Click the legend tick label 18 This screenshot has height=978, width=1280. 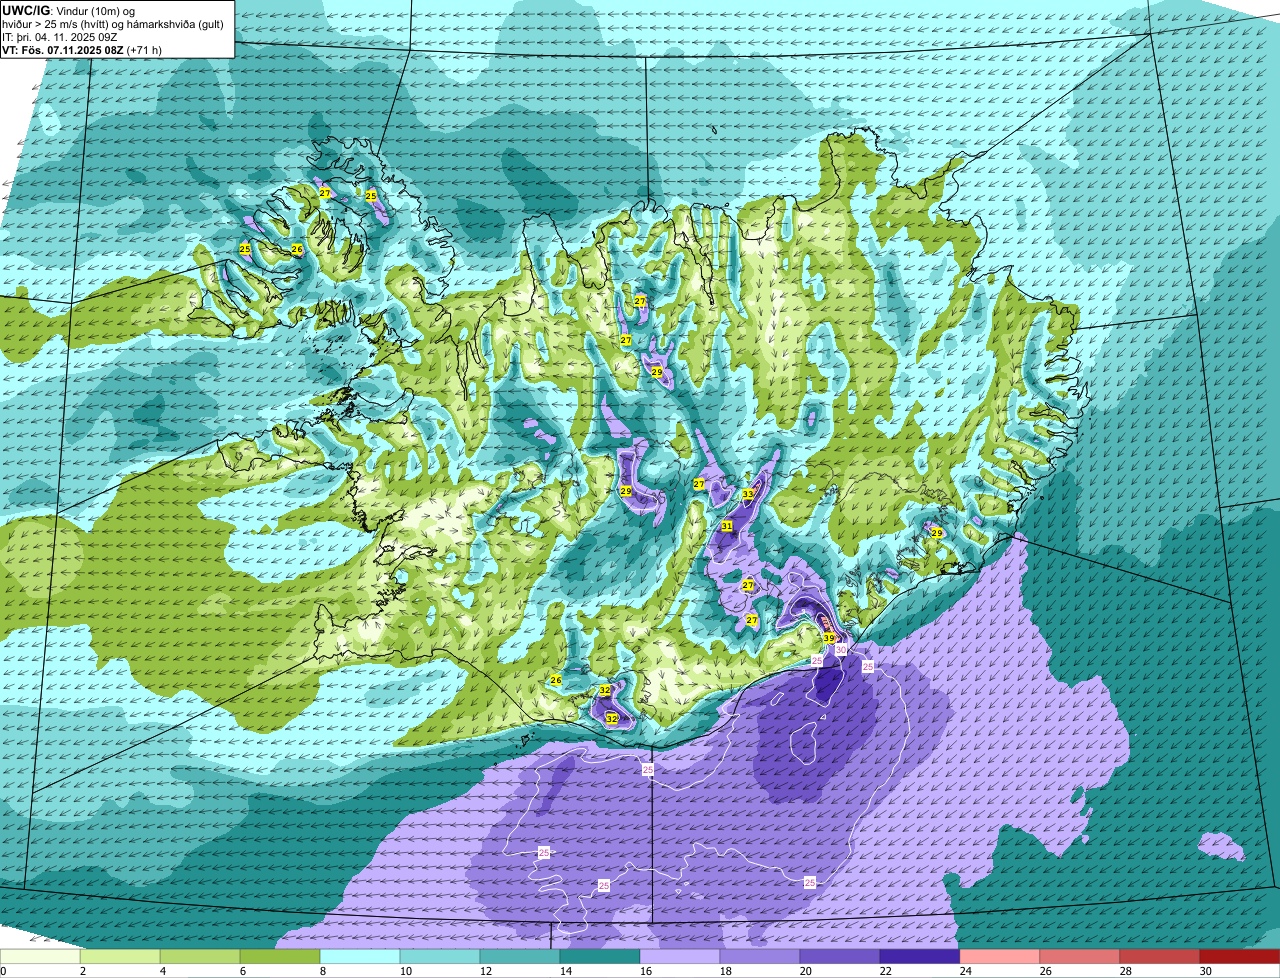click(724, 971)
